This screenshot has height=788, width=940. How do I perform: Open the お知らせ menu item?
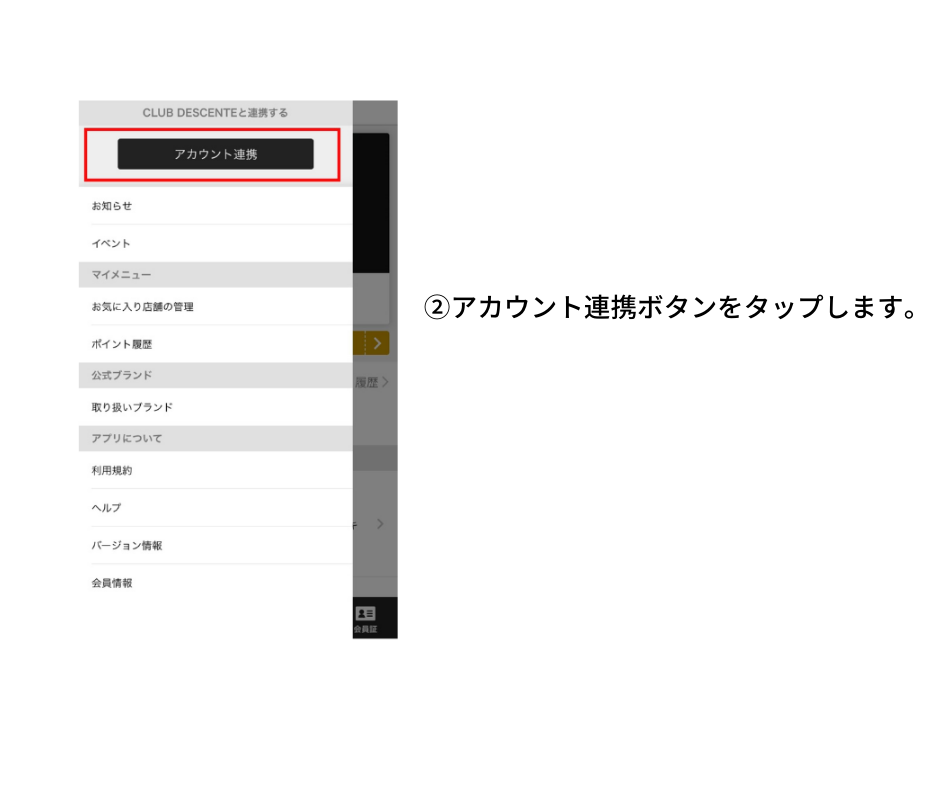[215, 206]
